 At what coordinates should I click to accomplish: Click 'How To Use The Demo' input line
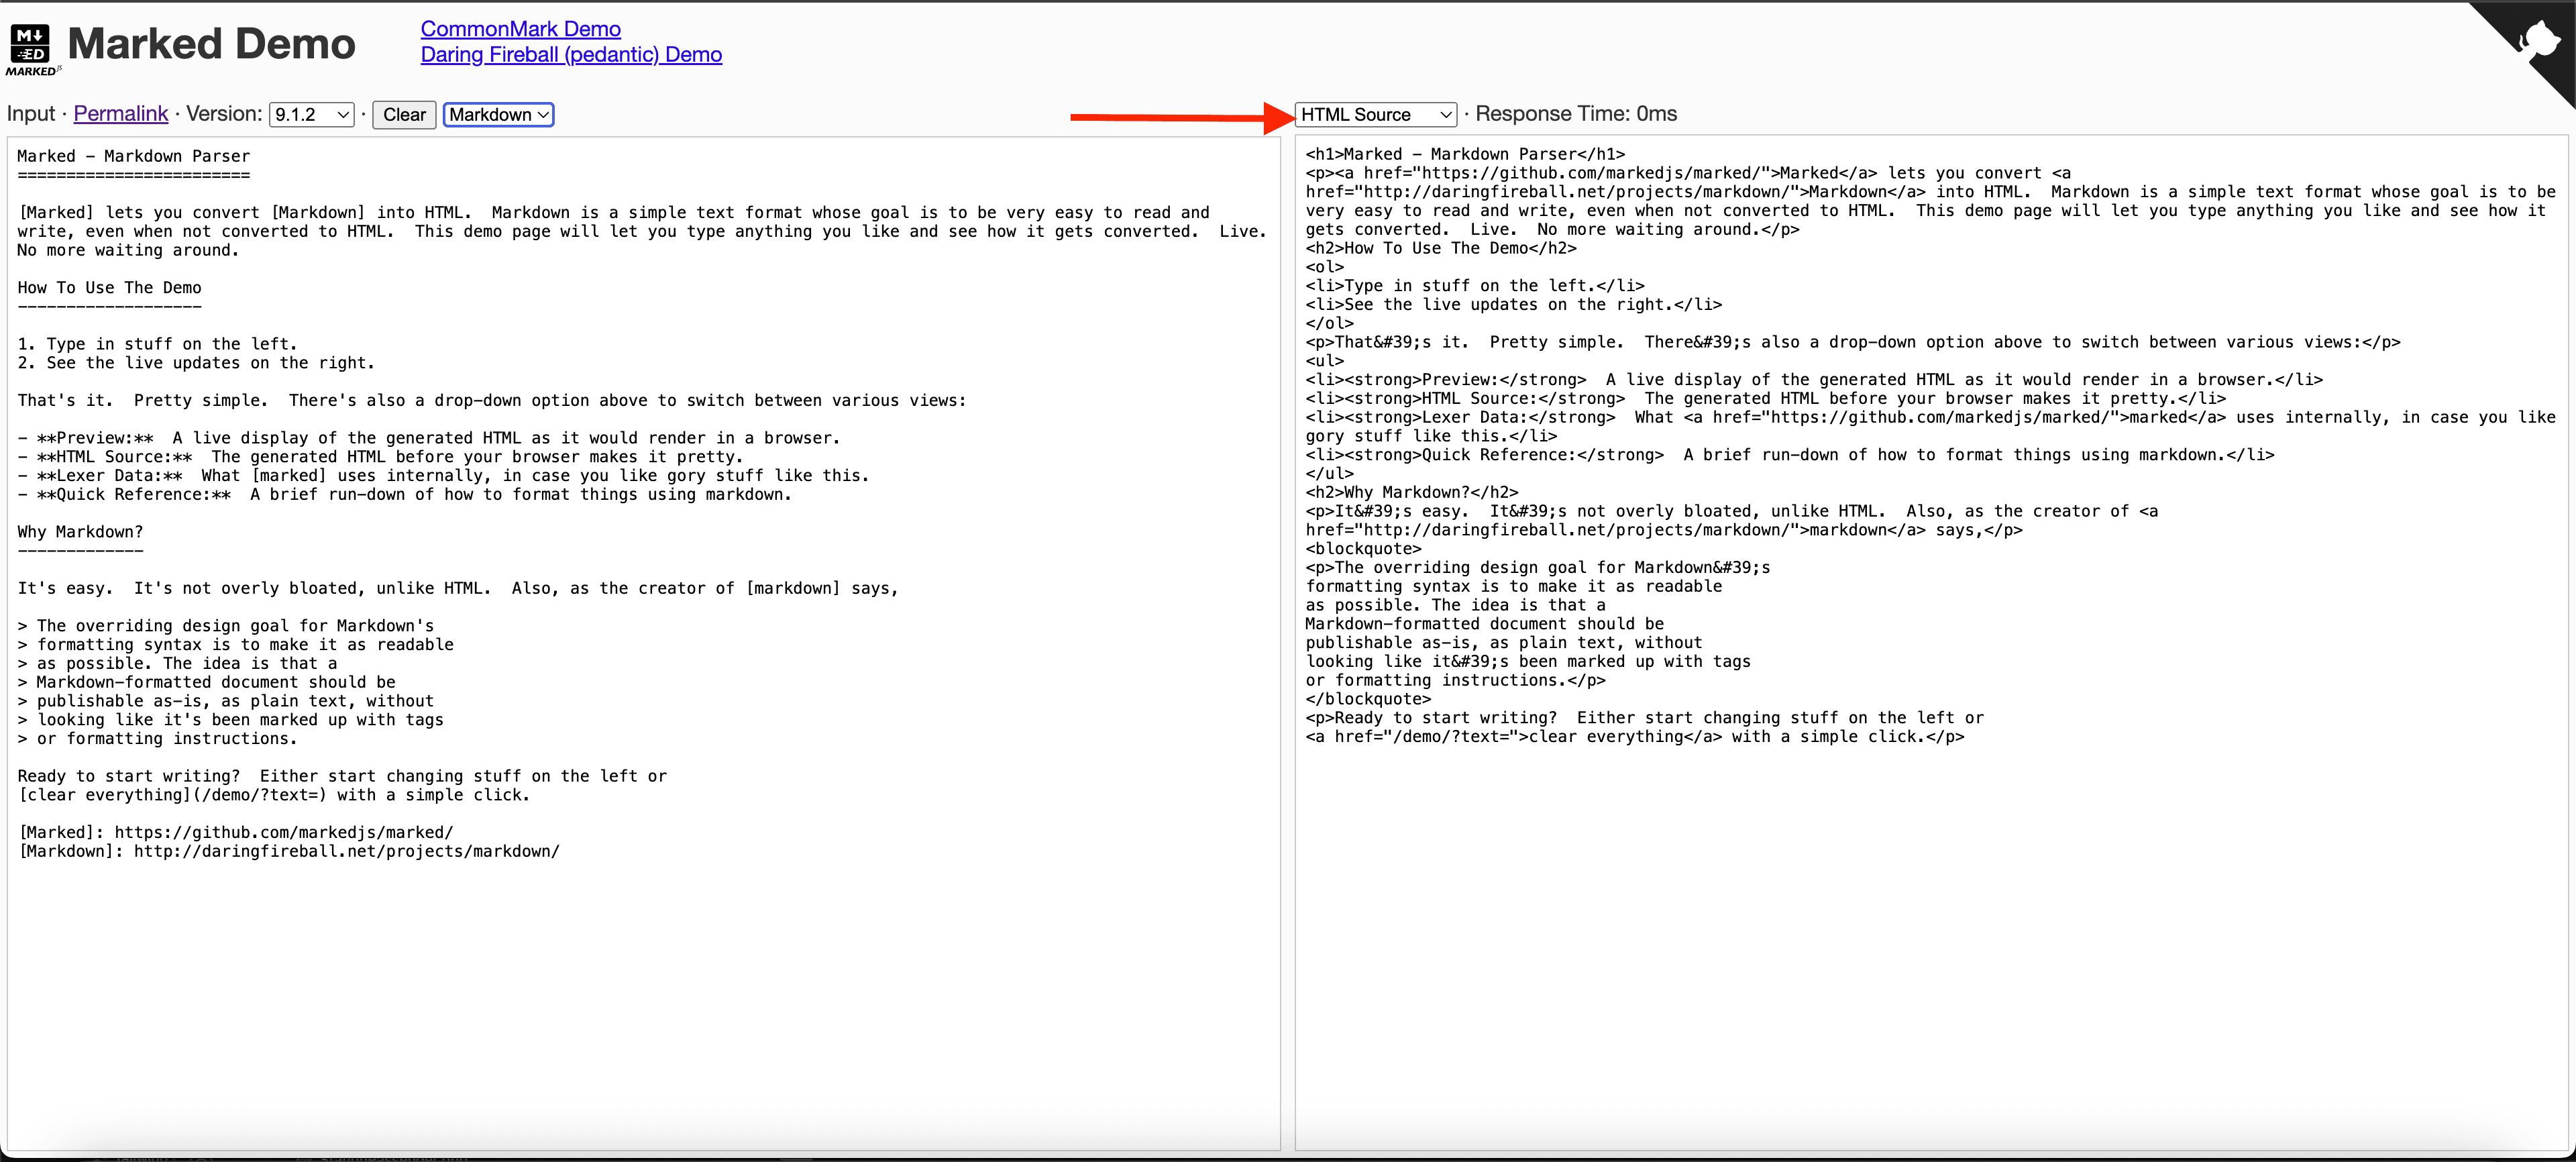(x=109, y=288)
